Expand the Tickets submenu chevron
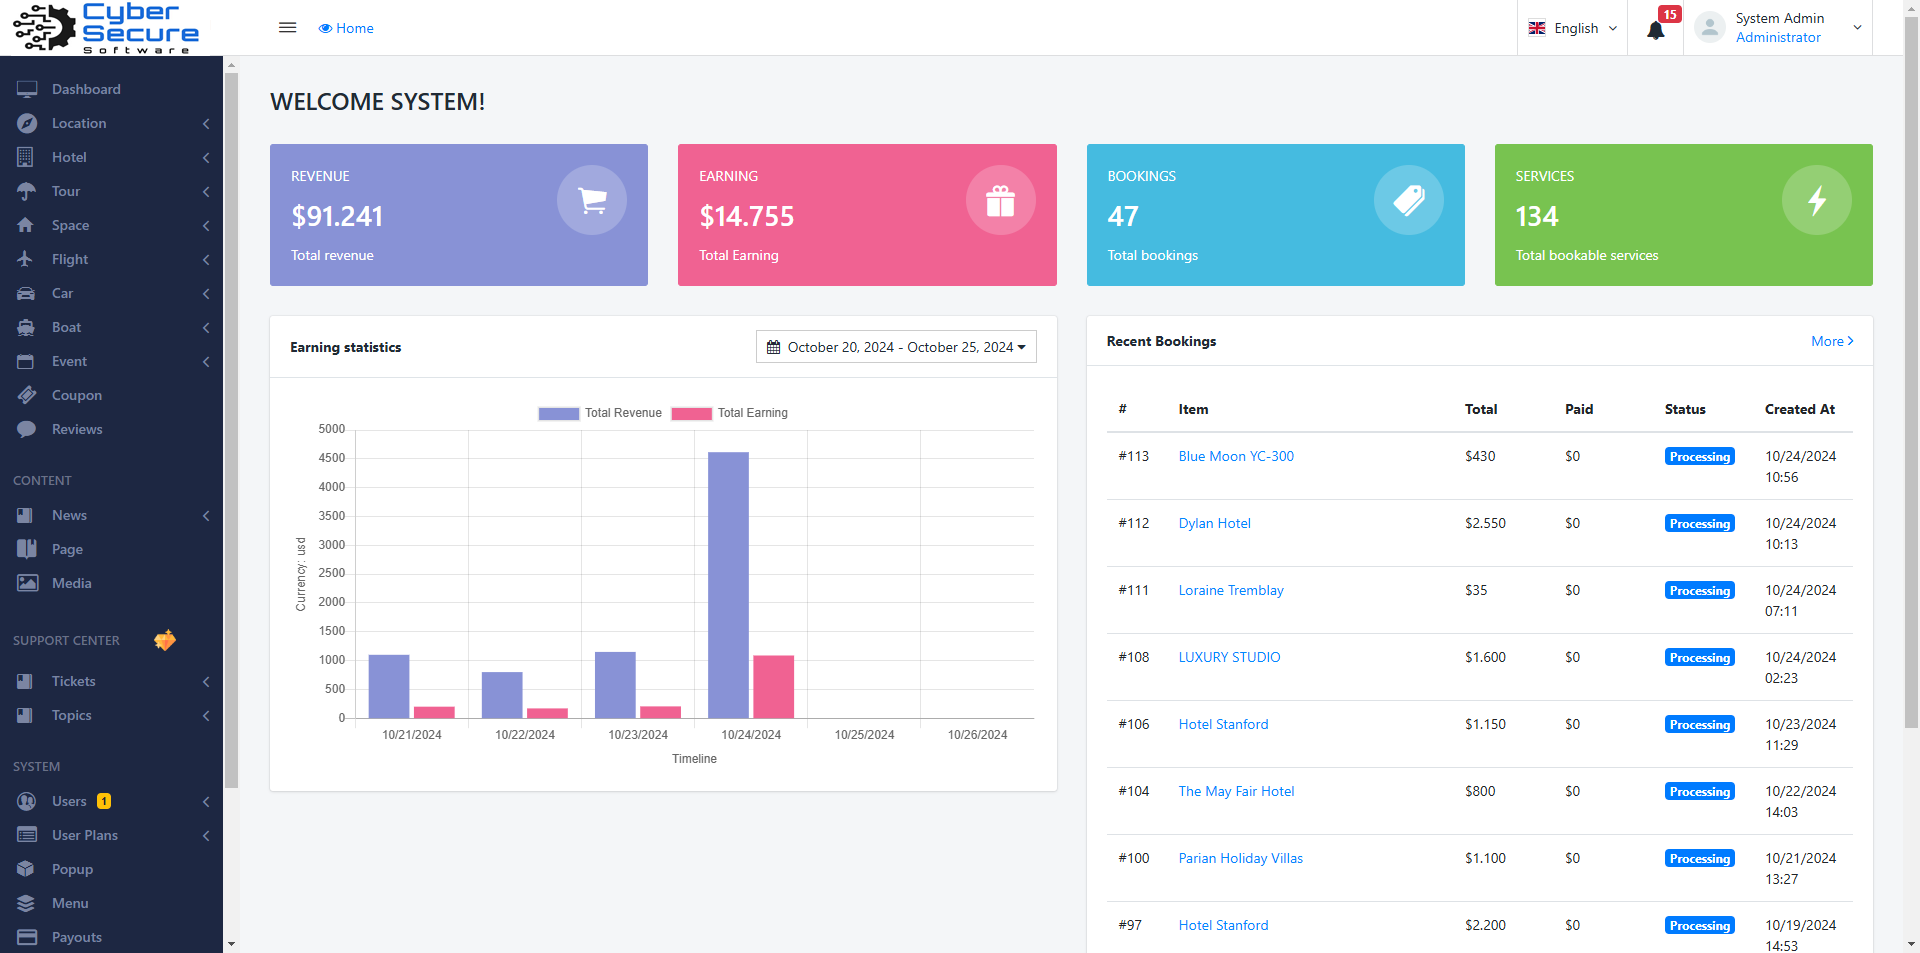The width and height of the screenshot is (1920, 953). tap(206, 681)
